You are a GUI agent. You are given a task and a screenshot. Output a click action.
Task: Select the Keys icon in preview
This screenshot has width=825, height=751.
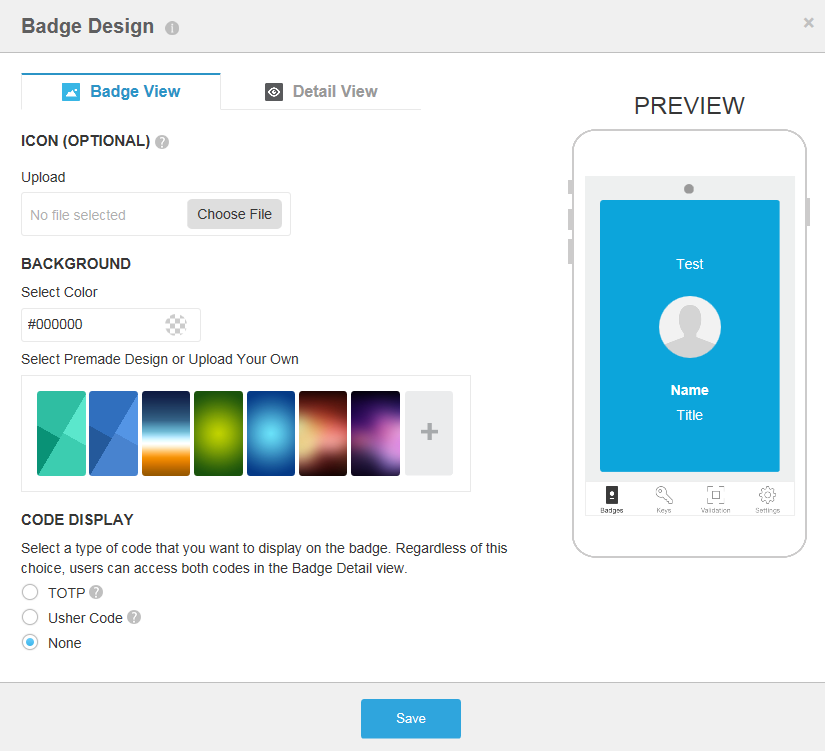663,495
